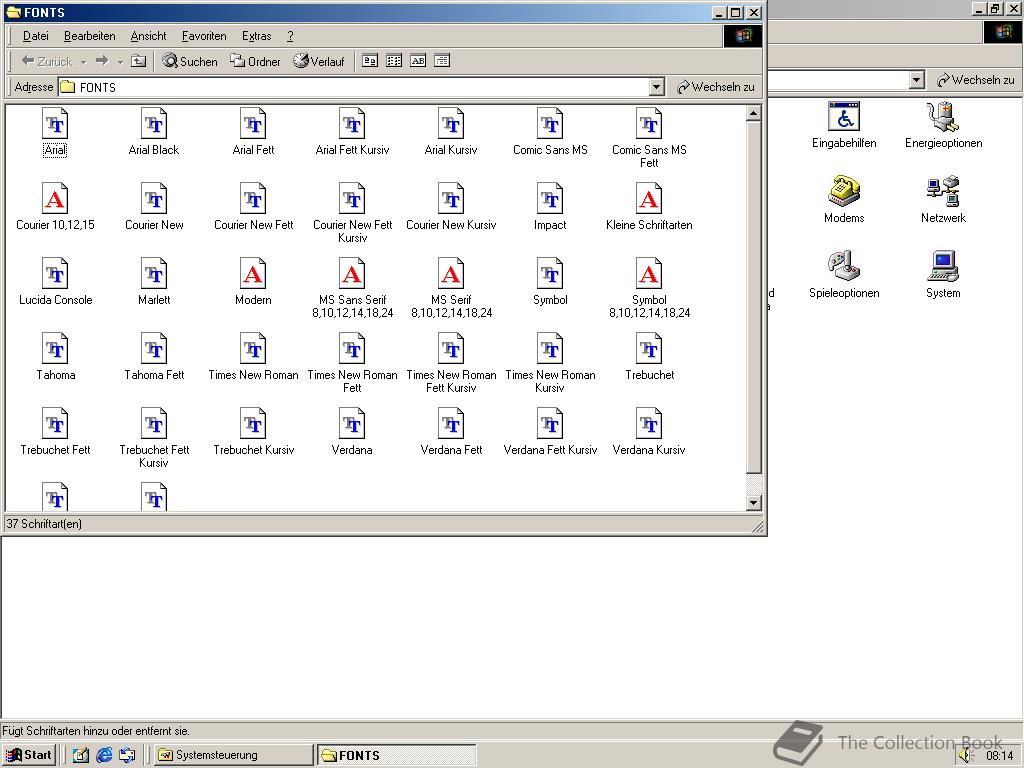1024x768 pixels.
Task: Select the Arial Black font icon
Action: 154,123
